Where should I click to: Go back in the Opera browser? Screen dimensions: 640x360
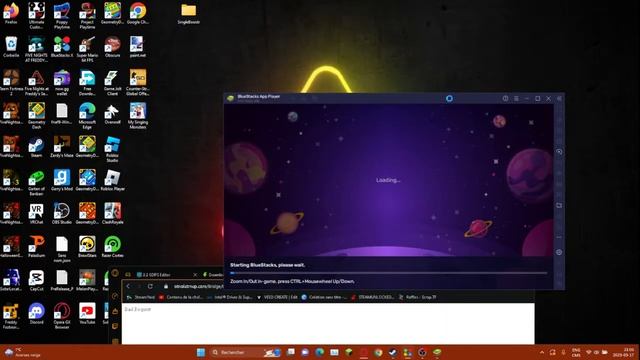click(x=128, y=287)
